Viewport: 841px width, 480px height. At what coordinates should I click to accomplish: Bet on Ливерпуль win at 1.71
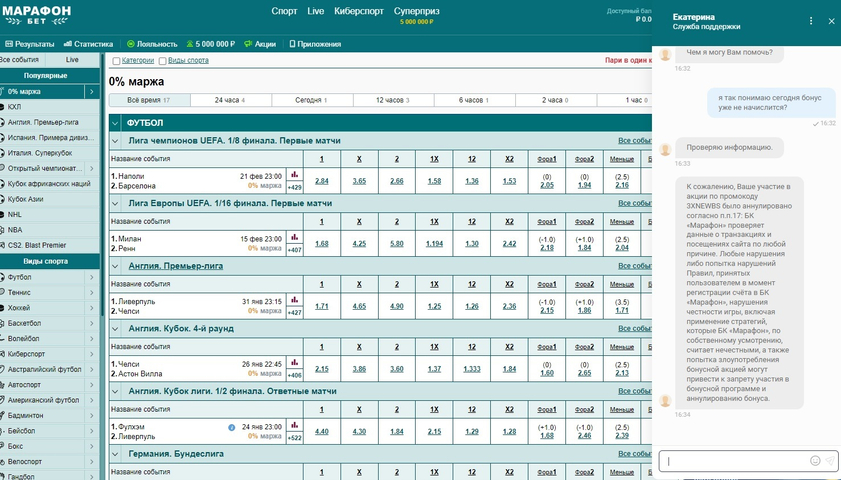pyautogui.click(x=322, y=306)
